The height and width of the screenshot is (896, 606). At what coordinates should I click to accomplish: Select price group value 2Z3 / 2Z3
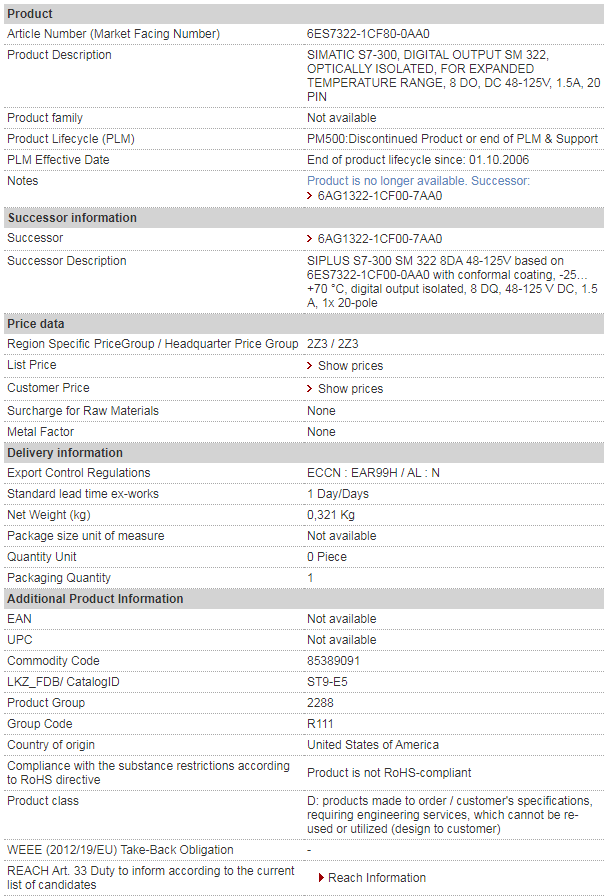click(x=333, y=343)
